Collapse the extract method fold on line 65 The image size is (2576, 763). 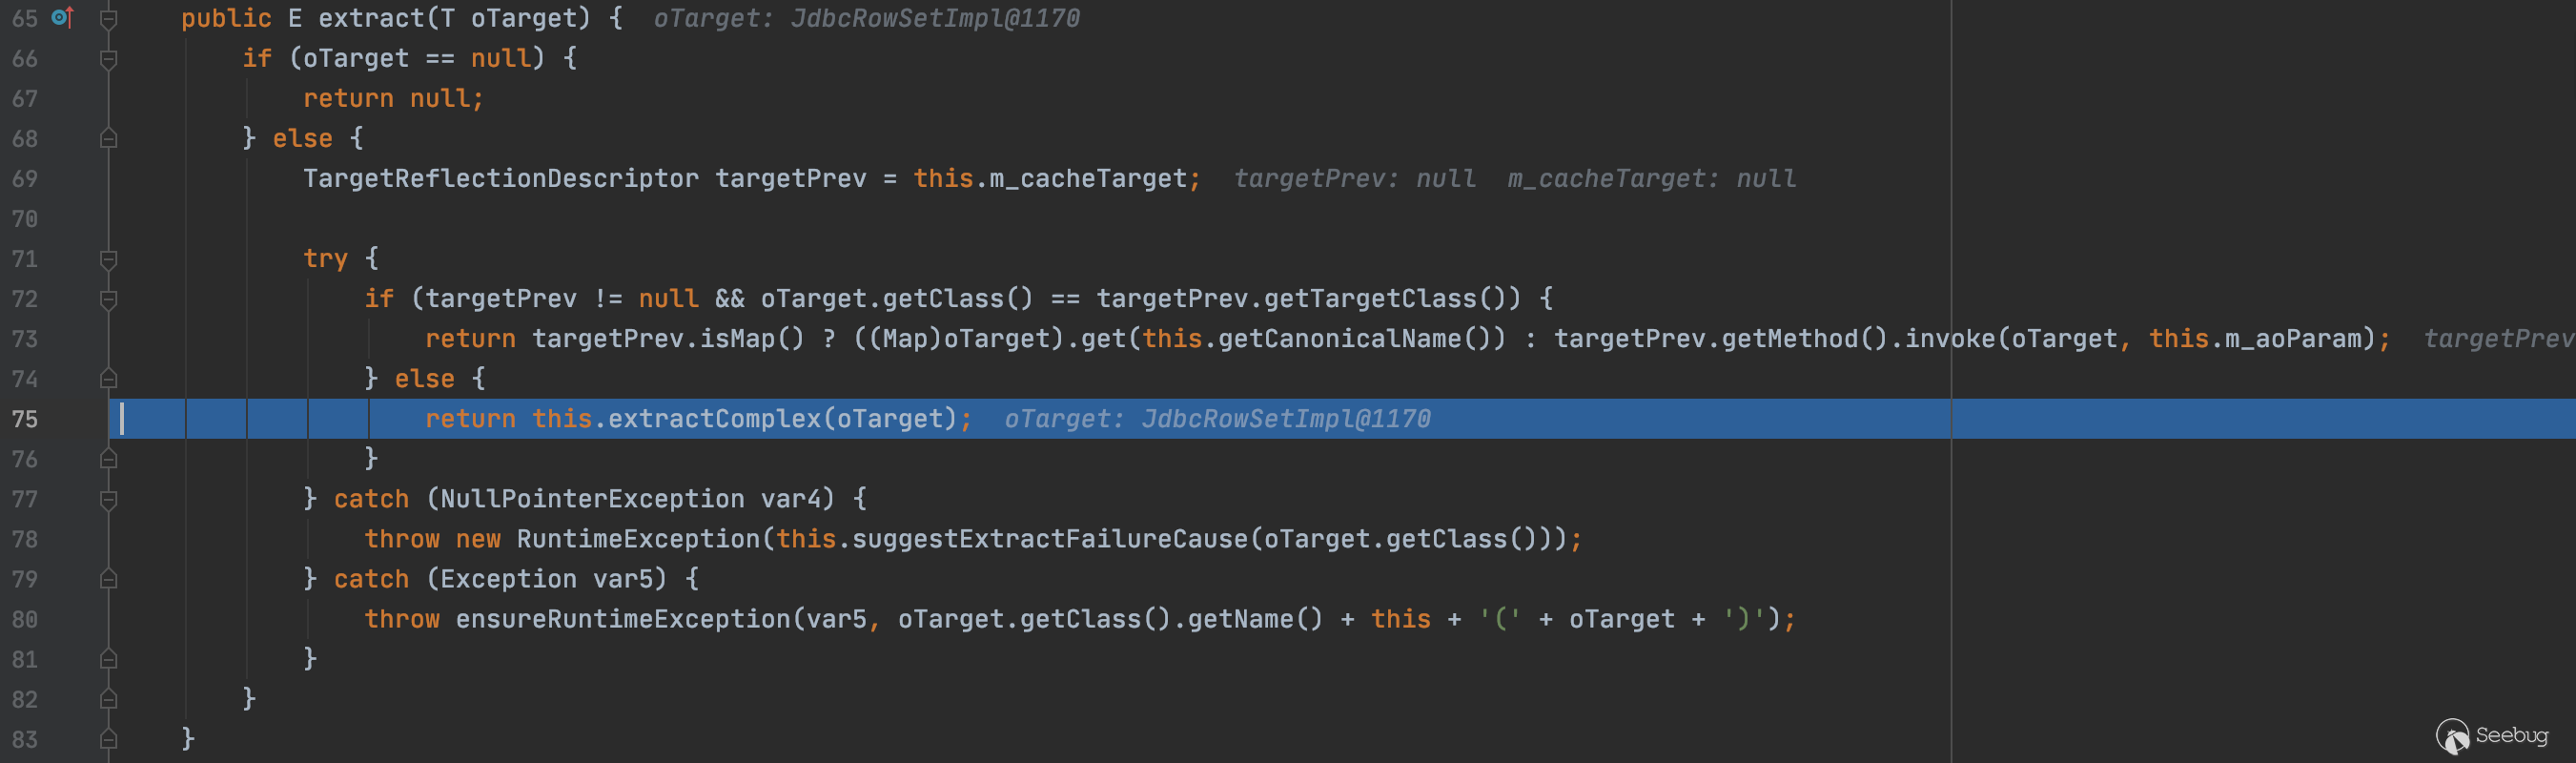click(109, 18)
